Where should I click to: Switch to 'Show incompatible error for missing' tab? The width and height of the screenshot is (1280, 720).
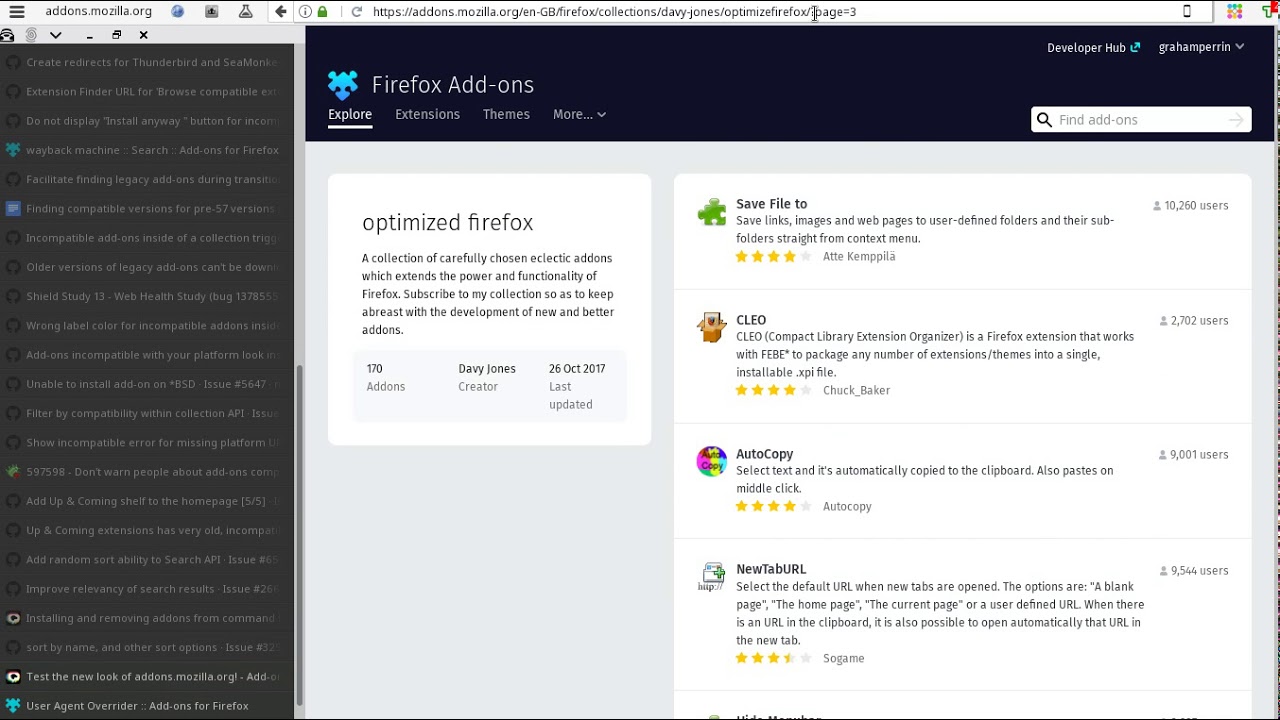click(146, 442)
